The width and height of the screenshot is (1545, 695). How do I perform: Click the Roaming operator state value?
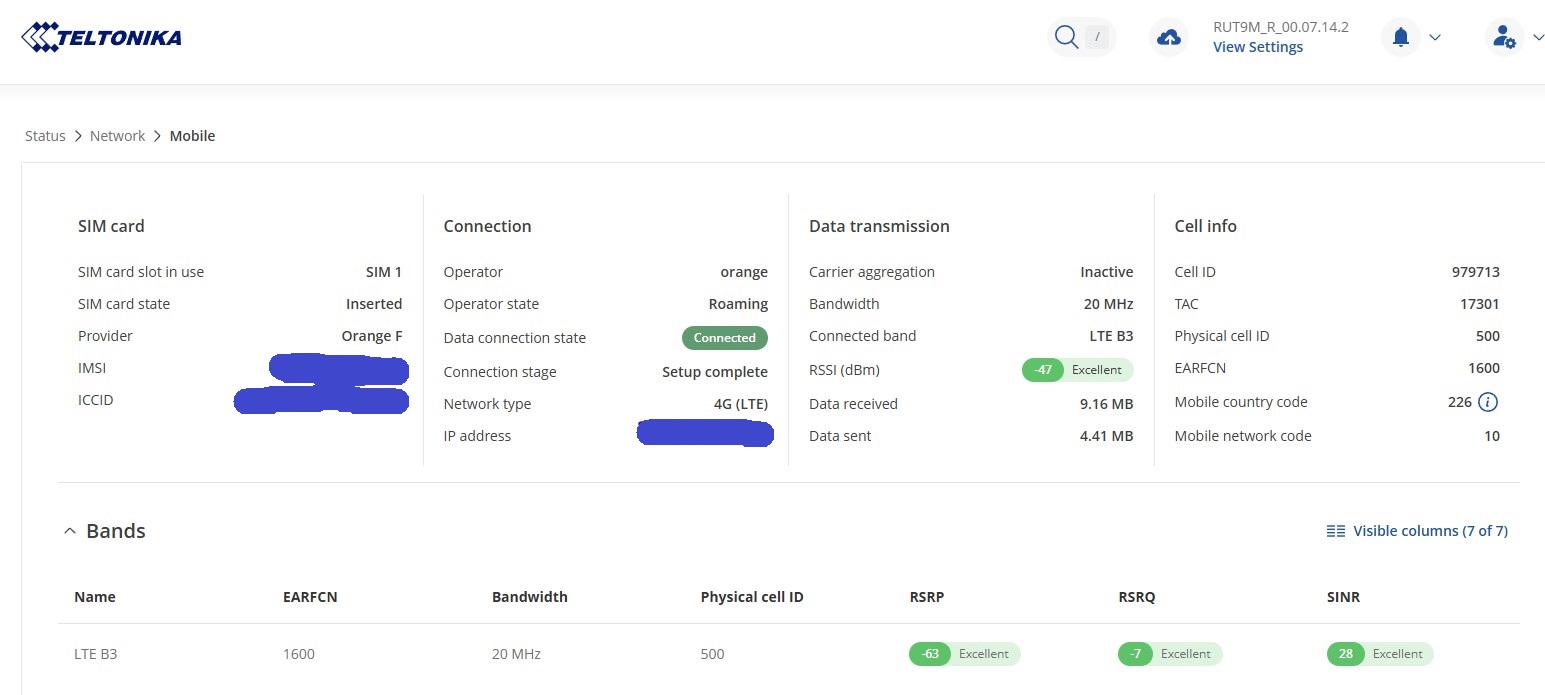[x=738, y=304]
